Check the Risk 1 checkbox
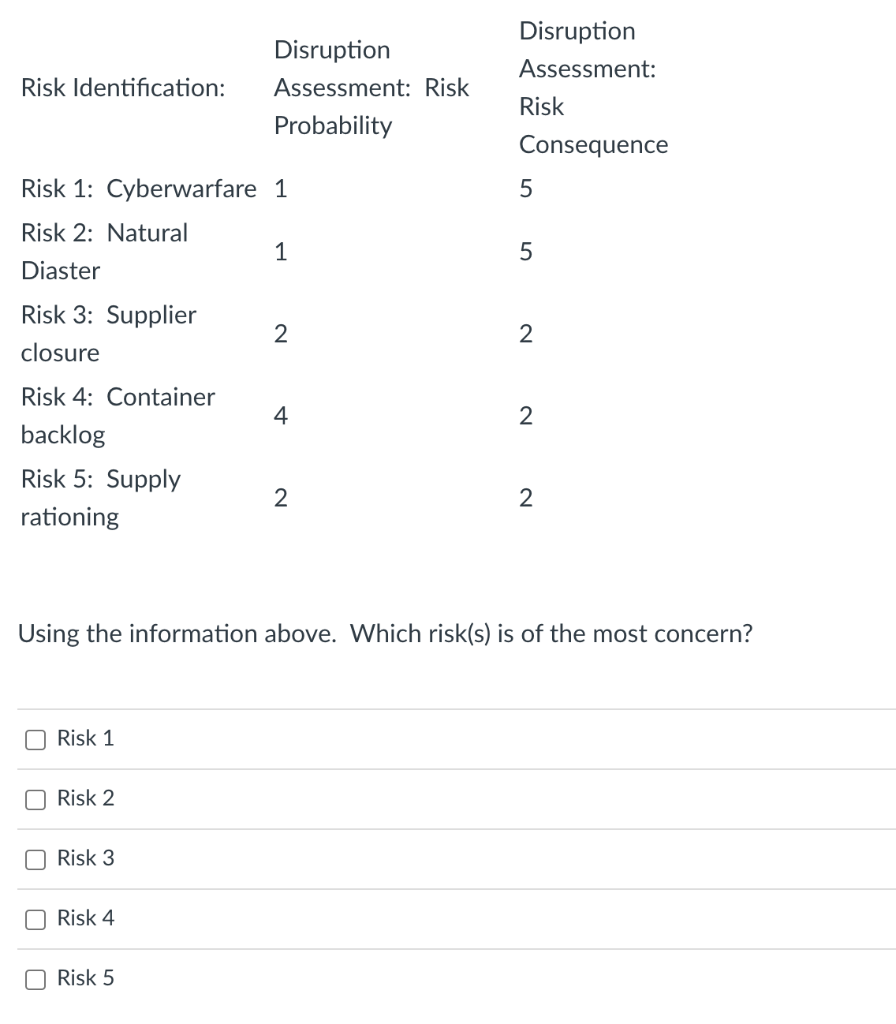The width and height of the screenshot is (896, 1024). (x=35, y=738)
